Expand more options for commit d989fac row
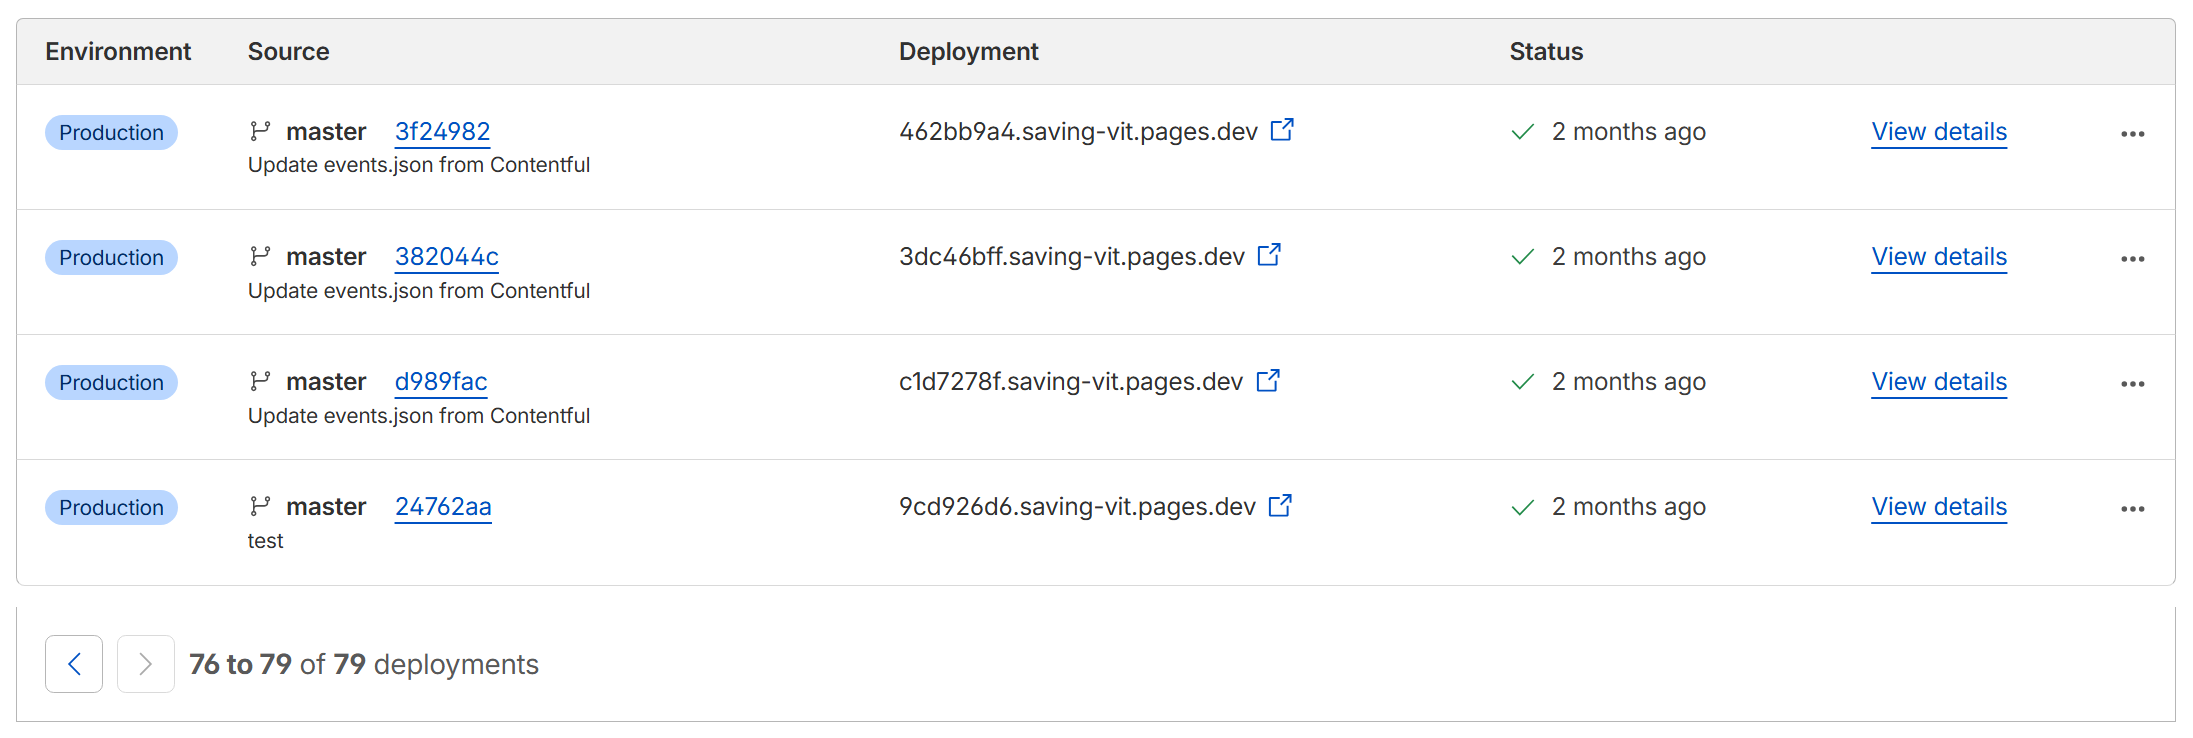Viewport: 2193px width, 738px height. tap(2132, 384)
